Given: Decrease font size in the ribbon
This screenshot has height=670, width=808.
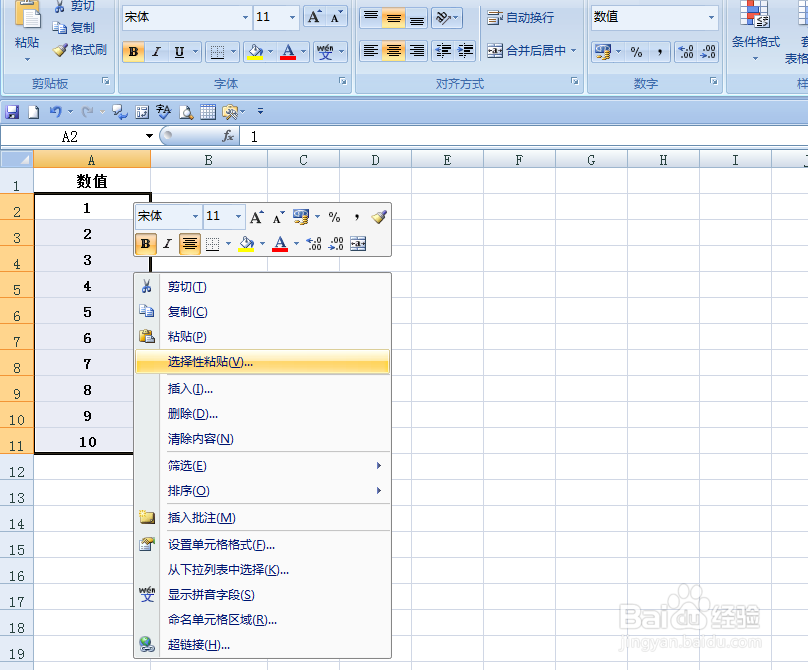Looking at the screenshot, I should click(336, 17).
